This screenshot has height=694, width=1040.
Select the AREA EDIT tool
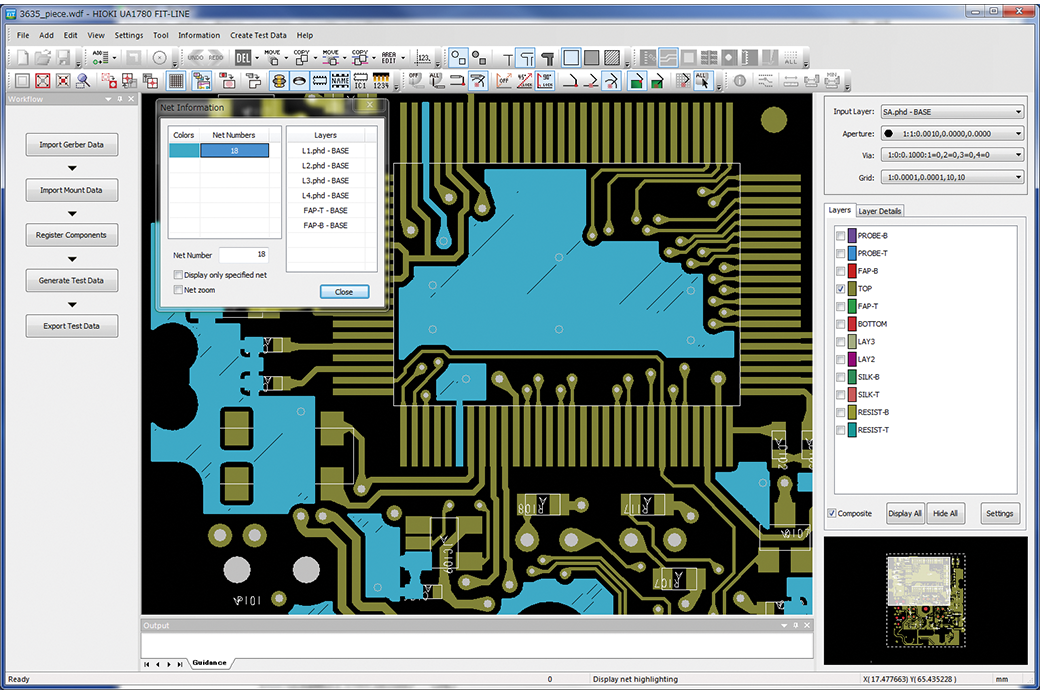tap(389, 58)
